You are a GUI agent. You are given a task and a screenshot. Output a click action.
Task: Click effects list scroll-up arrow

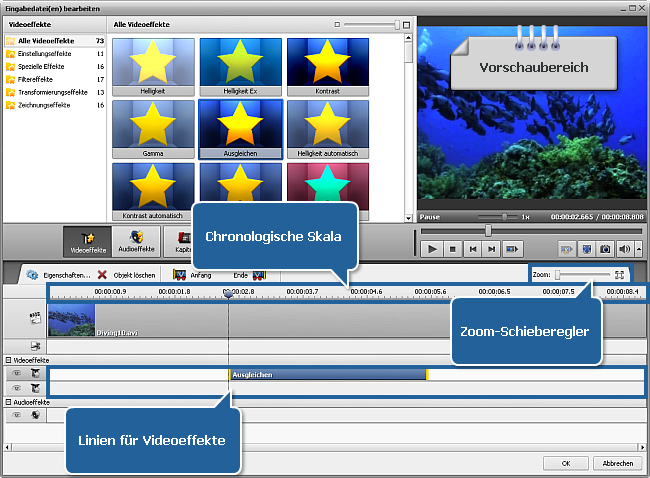point(408,38)
